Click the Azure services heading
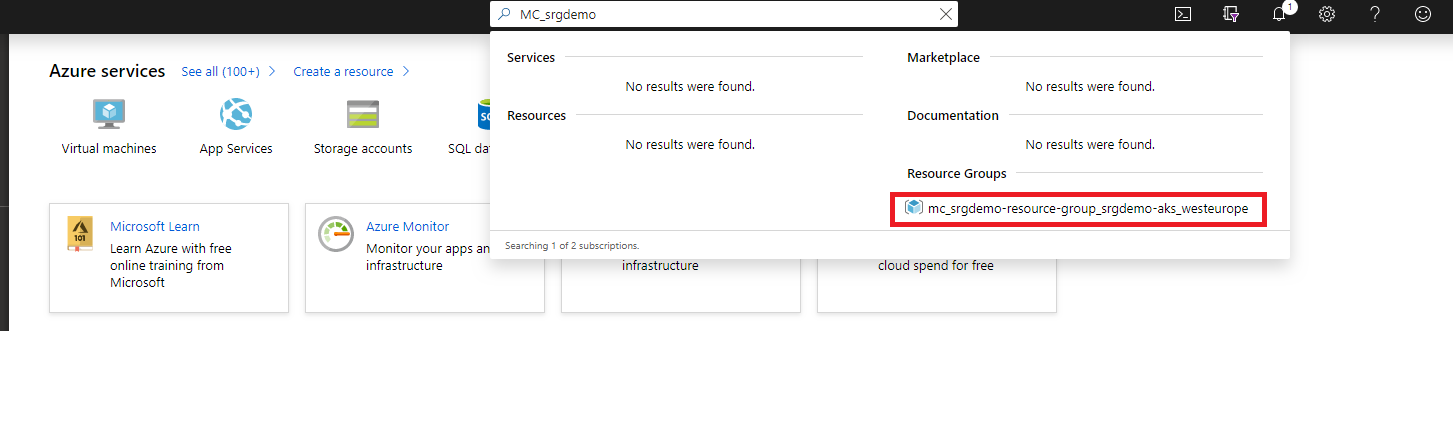This screenshot has width=1453, height=426. tap(107, 71)
